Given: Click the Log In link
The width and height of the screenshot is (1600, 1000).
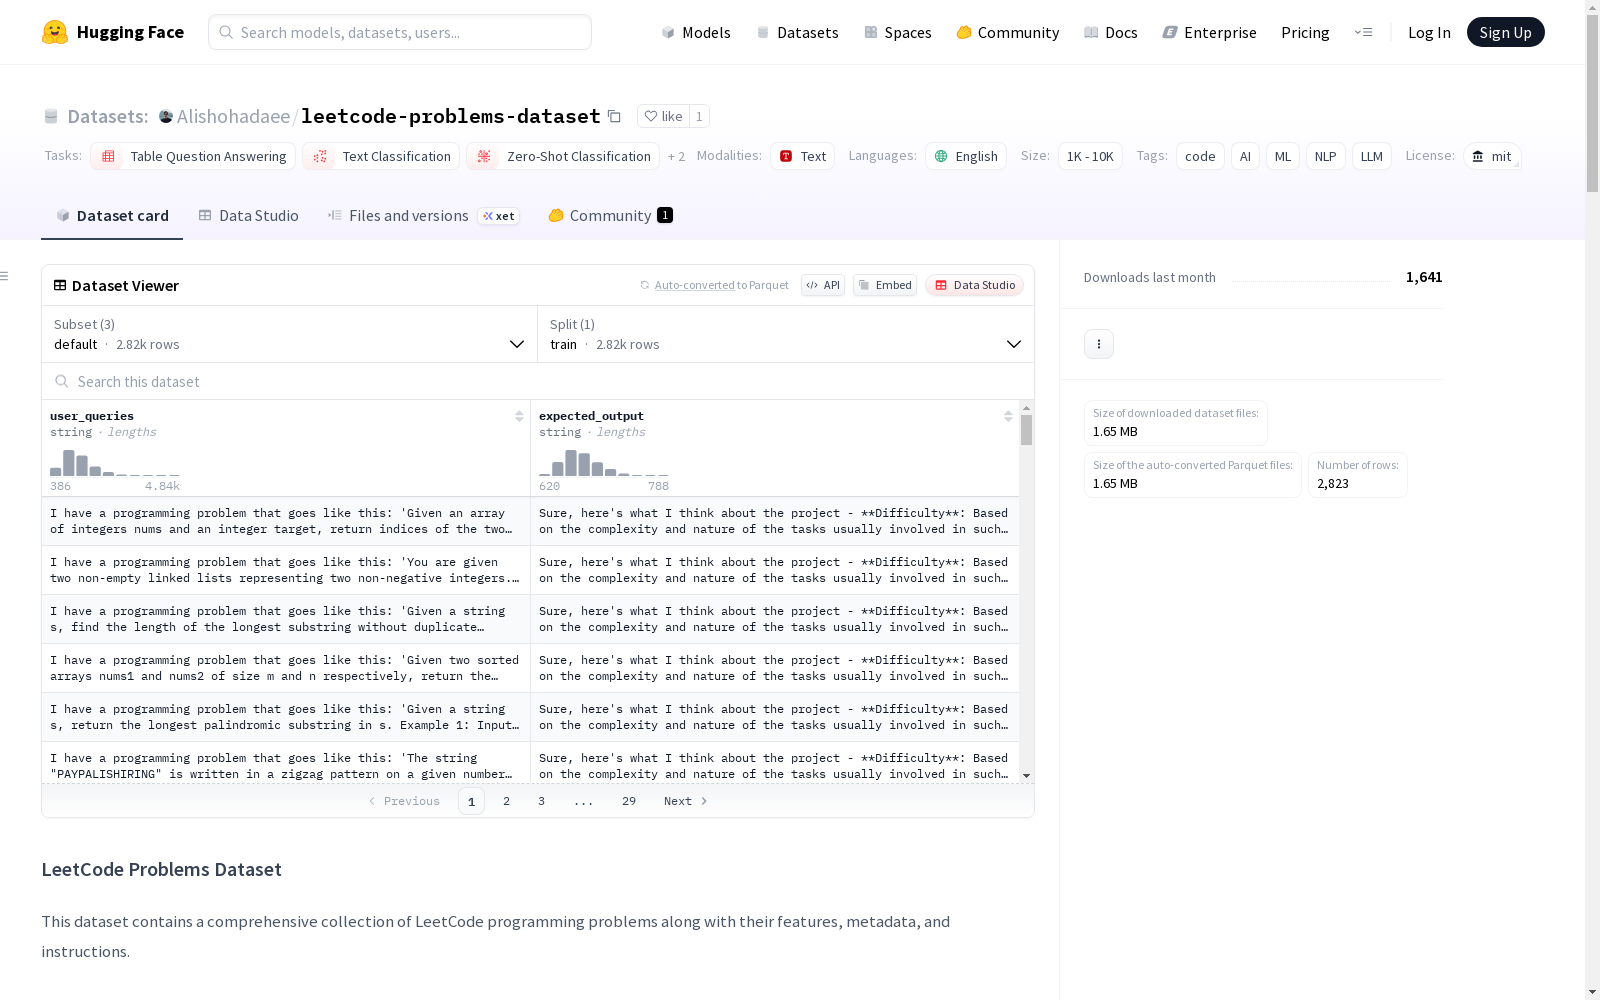Looking at the screenshot, I should (1429, 32).
